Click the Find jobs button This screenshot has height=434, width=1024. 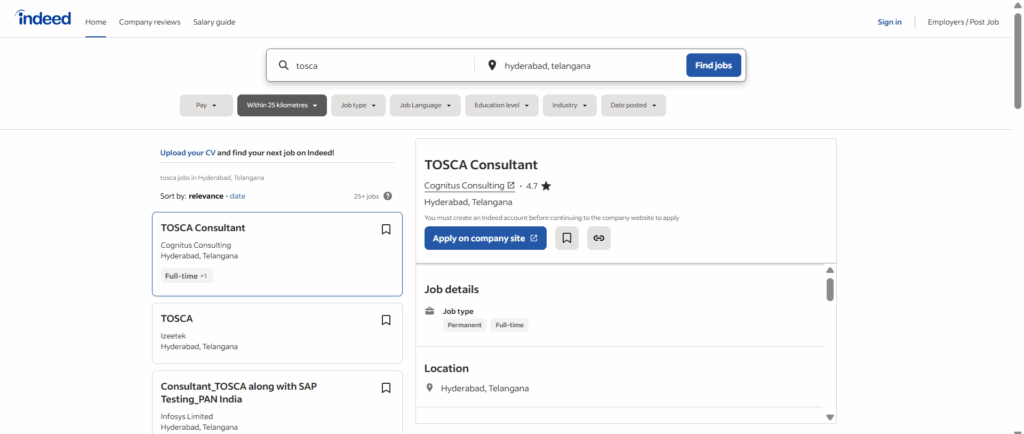click(713, 65)
